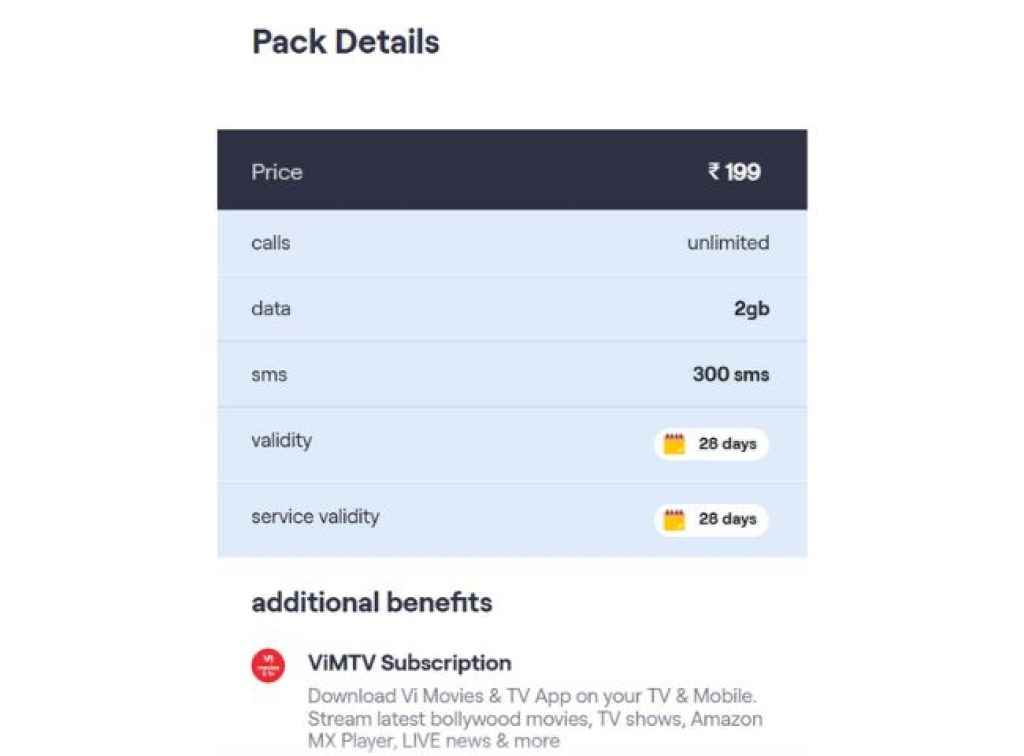Click the rupee 199 price value
Image resolution: width=1024 pixels, height=756 pixels.
[734, 172]
